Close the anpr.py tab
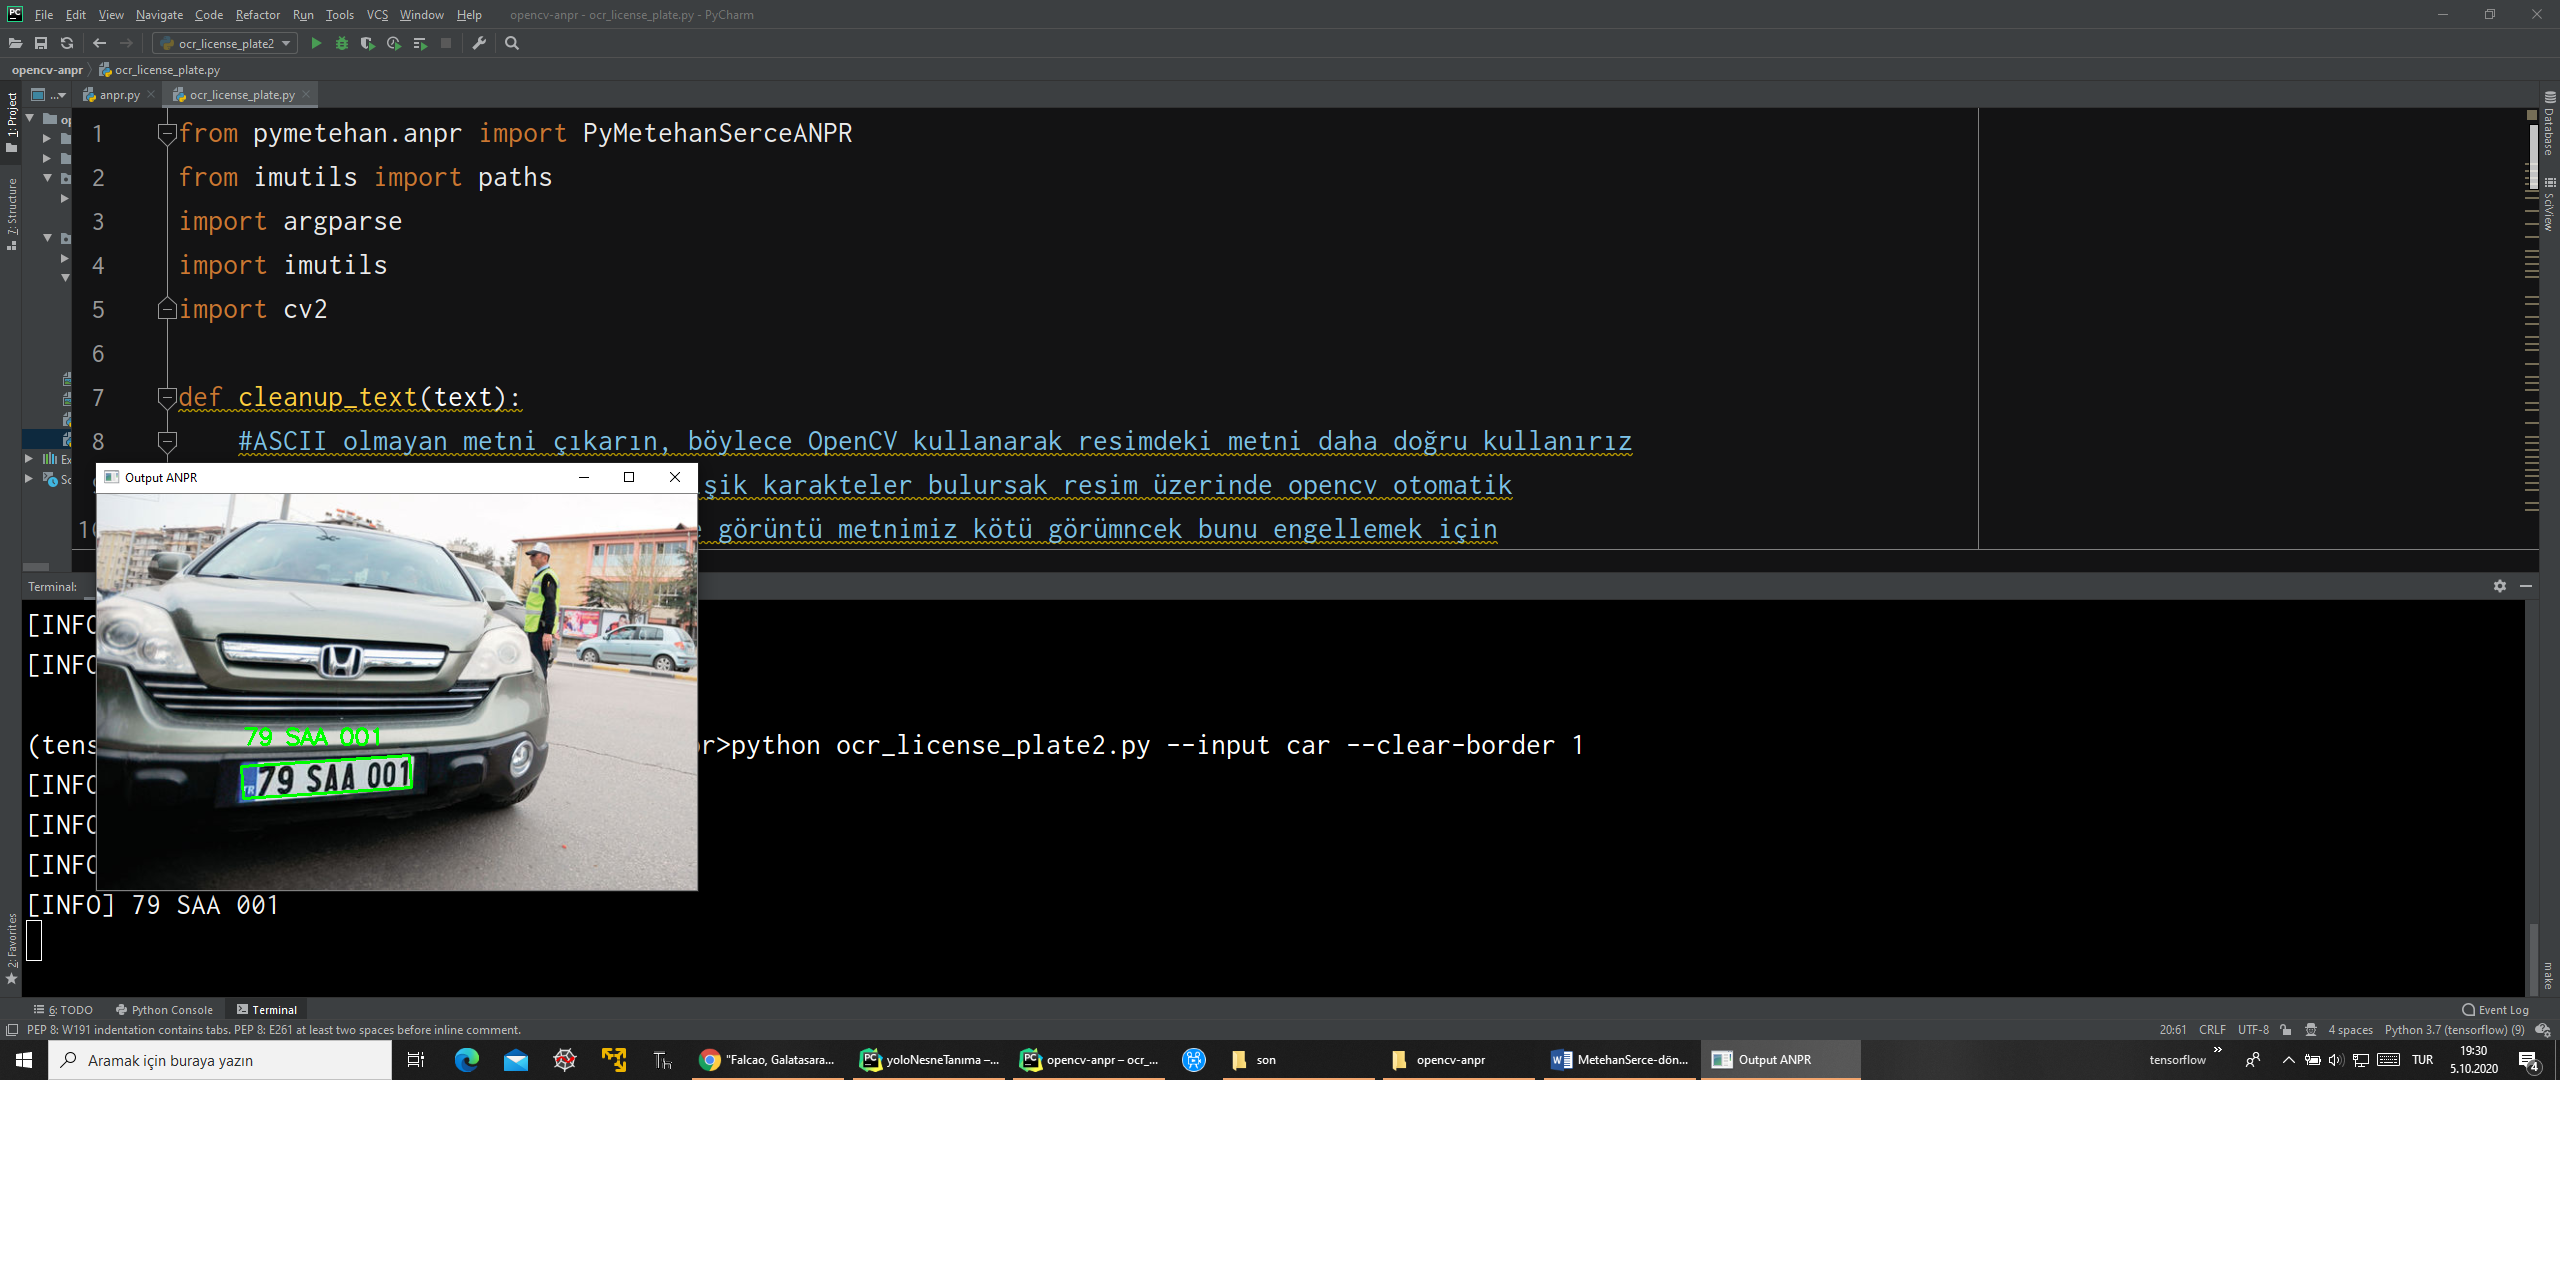 click(151, 94)
